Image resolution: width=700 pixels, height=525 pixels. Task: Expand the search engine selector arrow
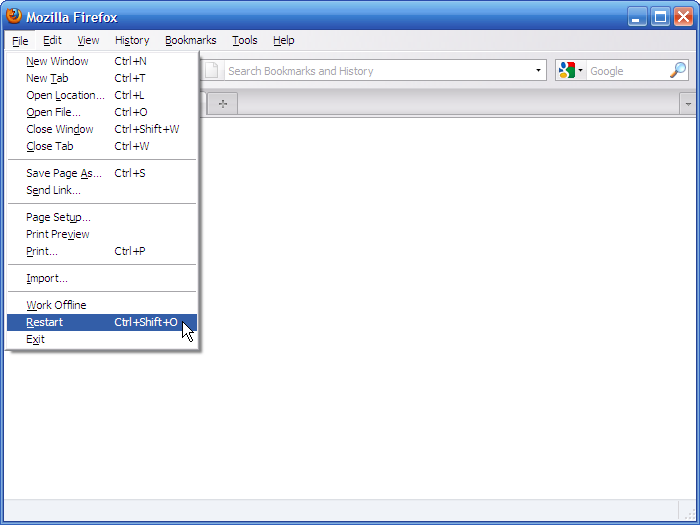pos(580,71)
